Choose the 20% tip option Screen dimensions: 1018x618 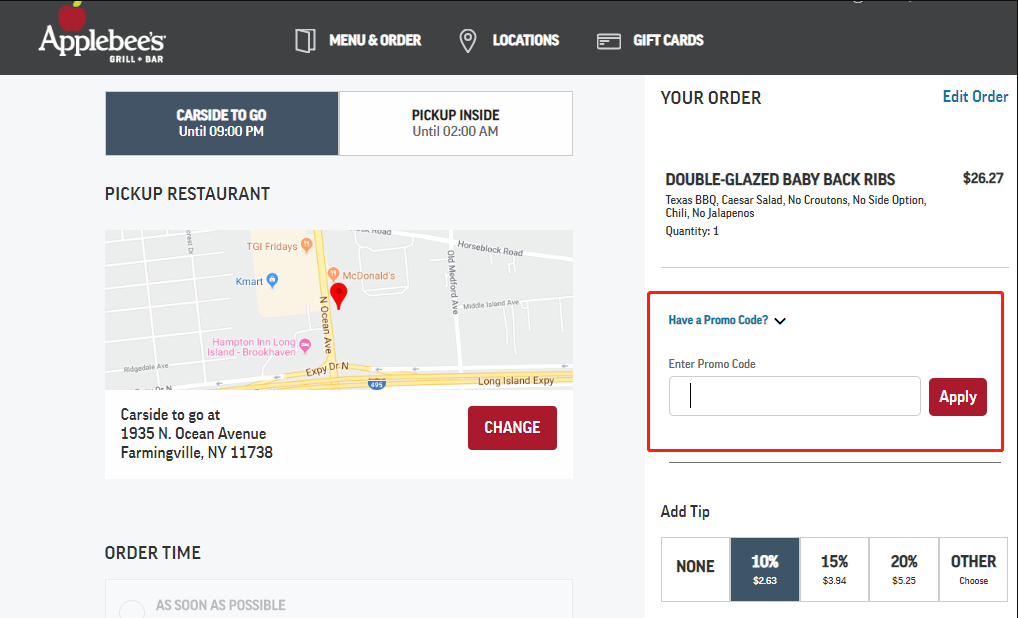click(904, 569)
